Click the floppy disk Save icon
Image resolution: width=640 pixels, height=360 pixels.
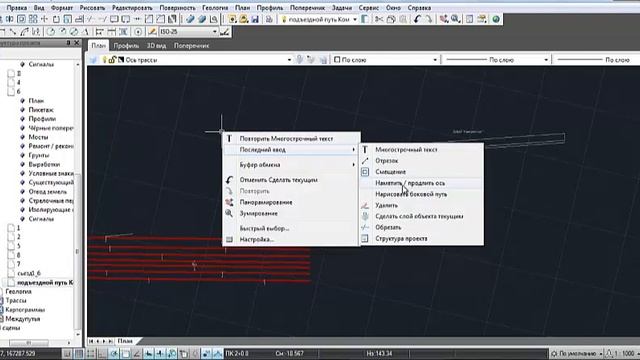tap(255, 19)
